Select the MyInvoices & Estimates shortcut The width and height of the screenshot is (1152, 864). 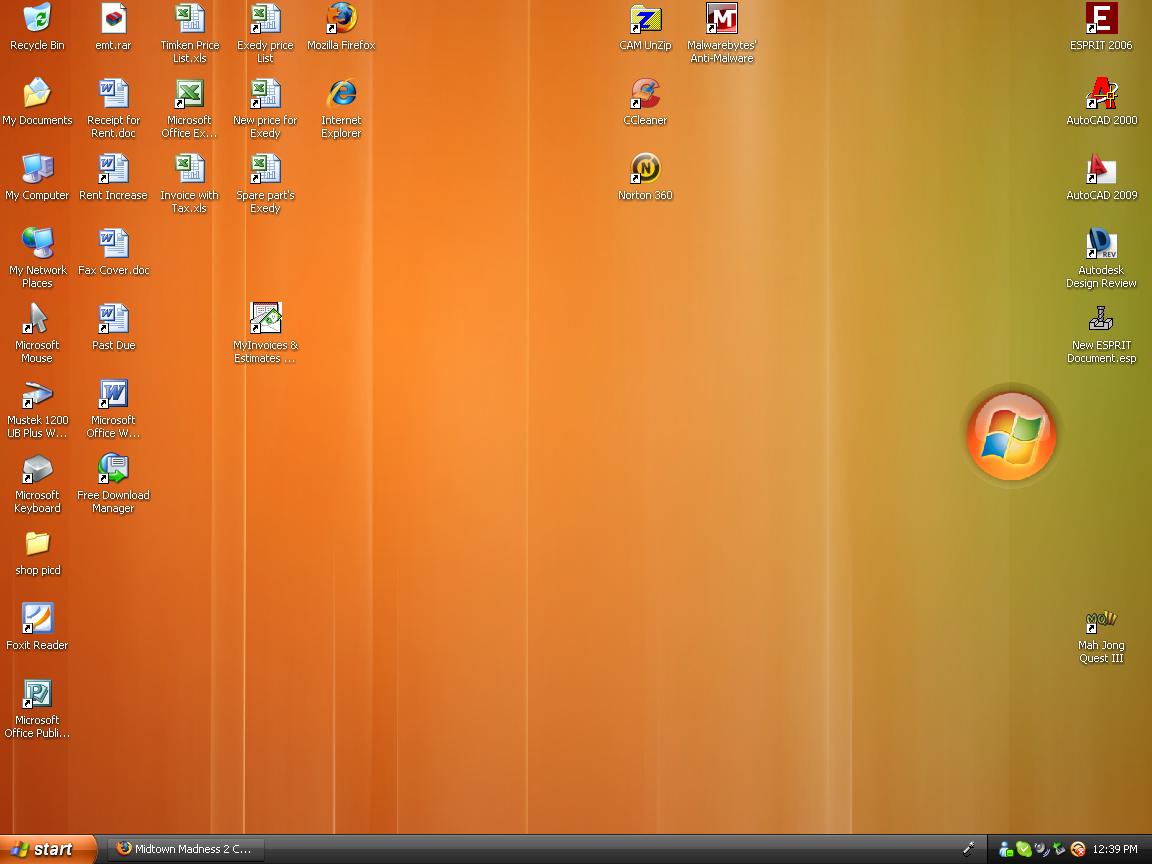tap(265, 319)
